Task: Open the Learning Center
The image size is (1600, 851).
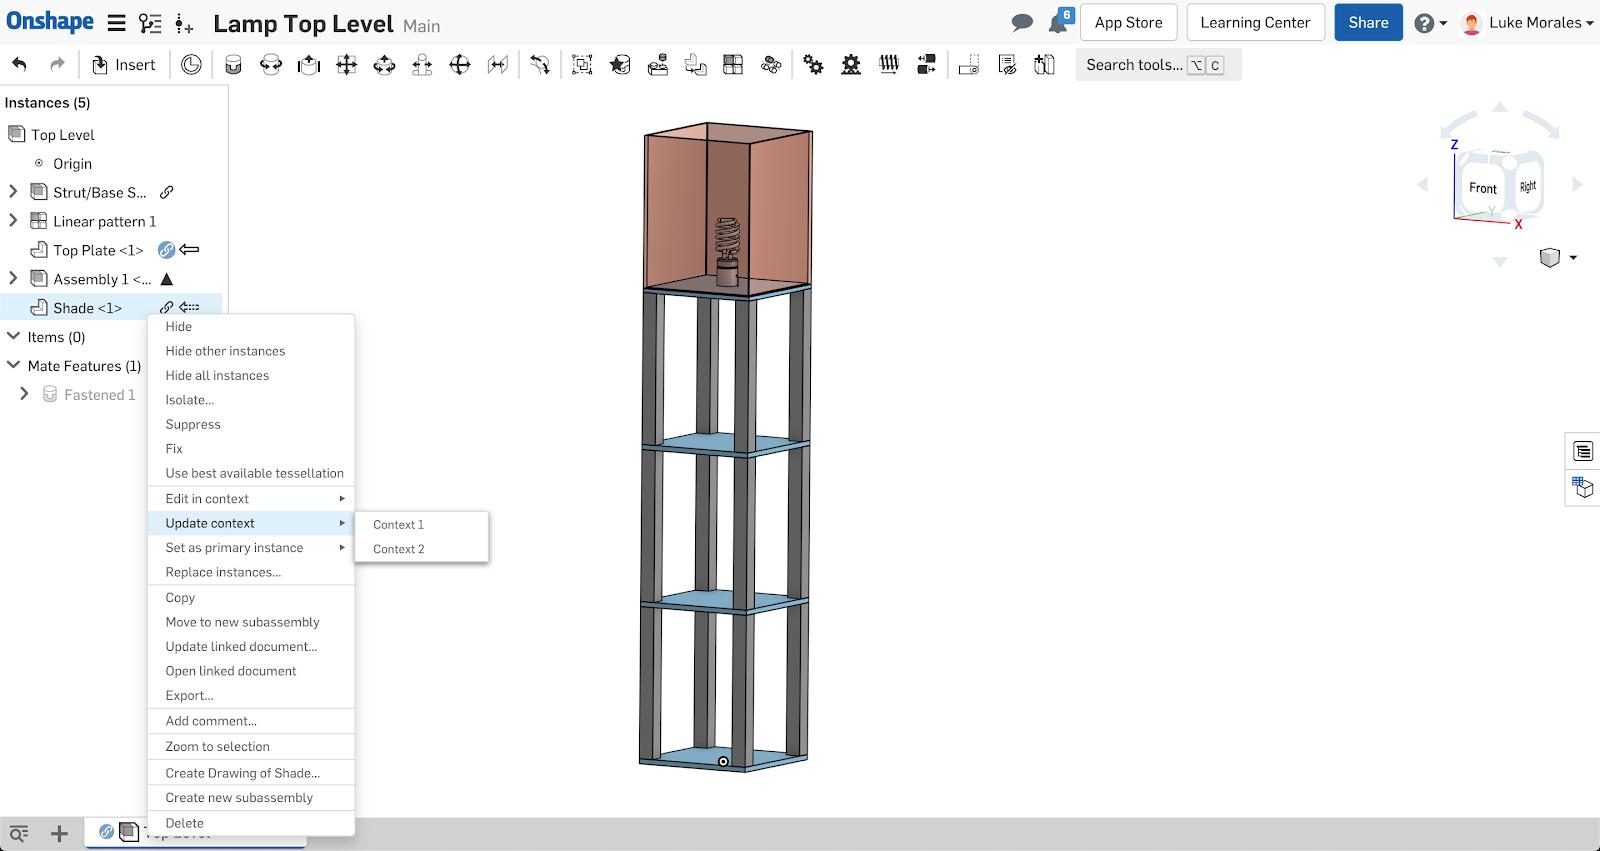Action: (1254, 23)
